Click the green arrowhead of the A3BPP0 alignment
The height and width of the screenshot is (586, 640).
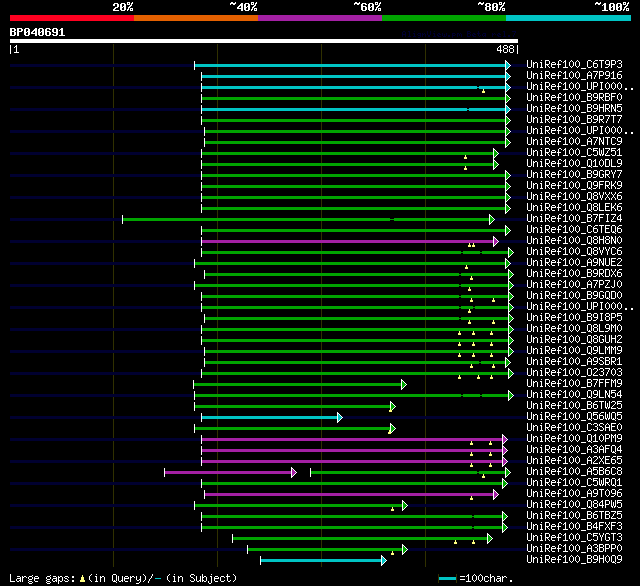[404, 549]
